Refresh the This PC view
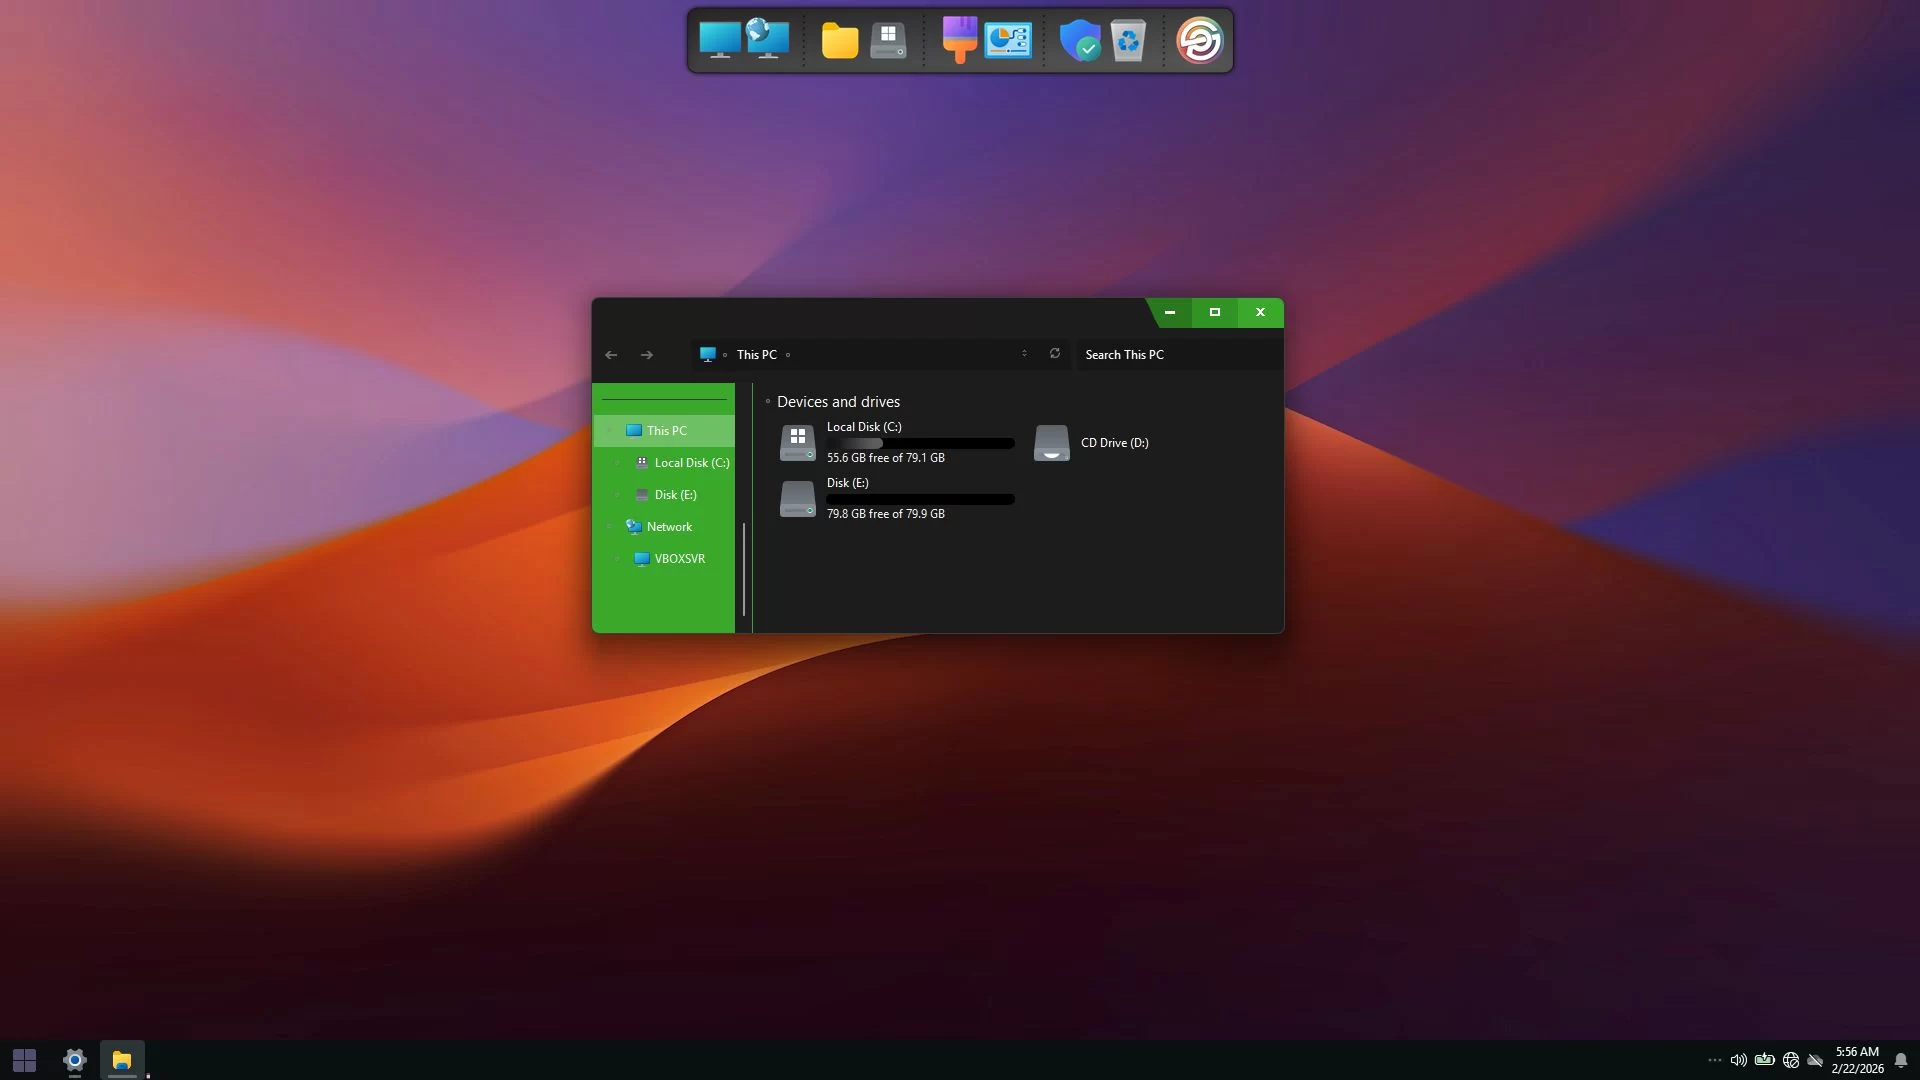 [1054, 354]
